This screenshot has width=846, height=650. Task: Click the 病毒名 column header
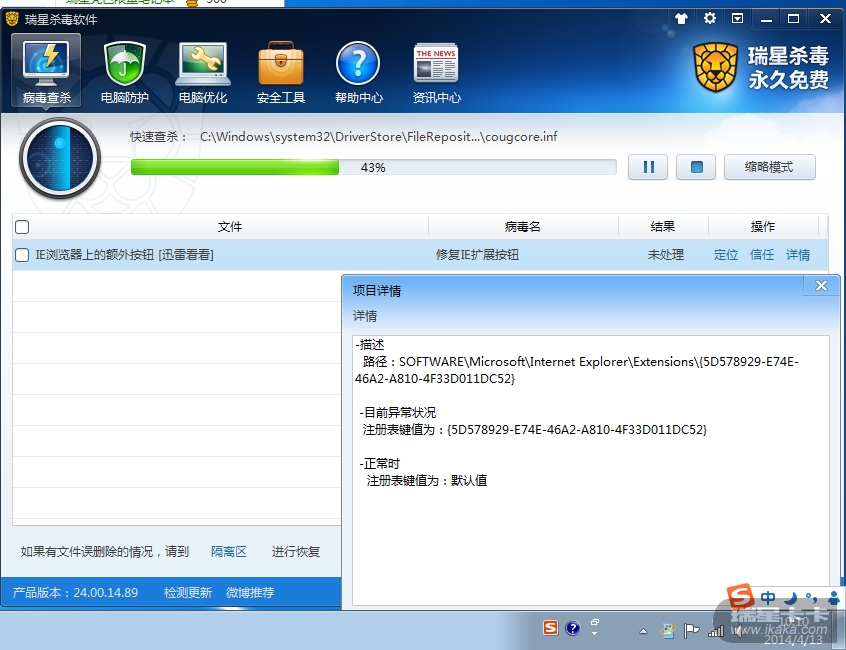(x=523, y=227)
